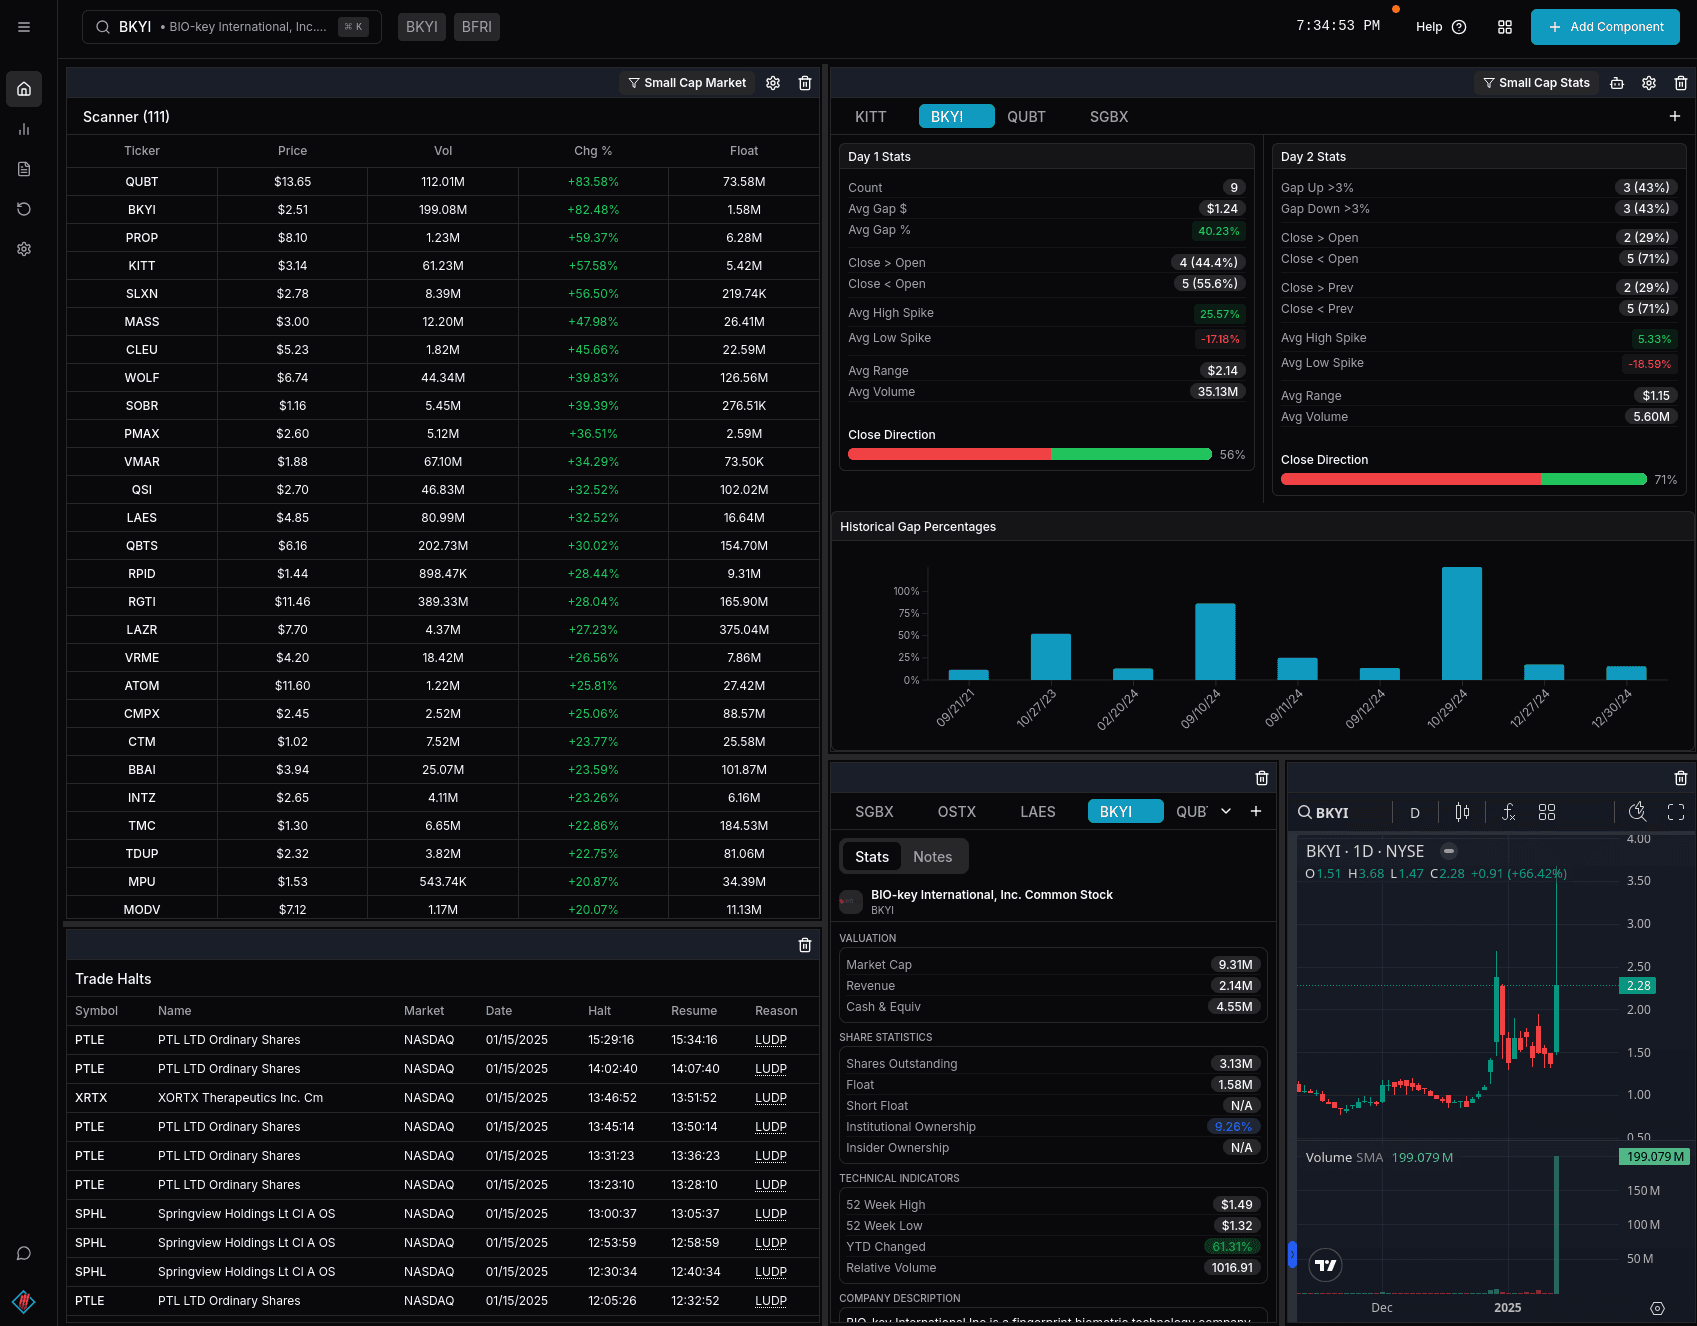This screenshot has height=1326, width=1697.
Task: Select the SGBX tab in stats panel
Action: click(x=1109, y=117)
